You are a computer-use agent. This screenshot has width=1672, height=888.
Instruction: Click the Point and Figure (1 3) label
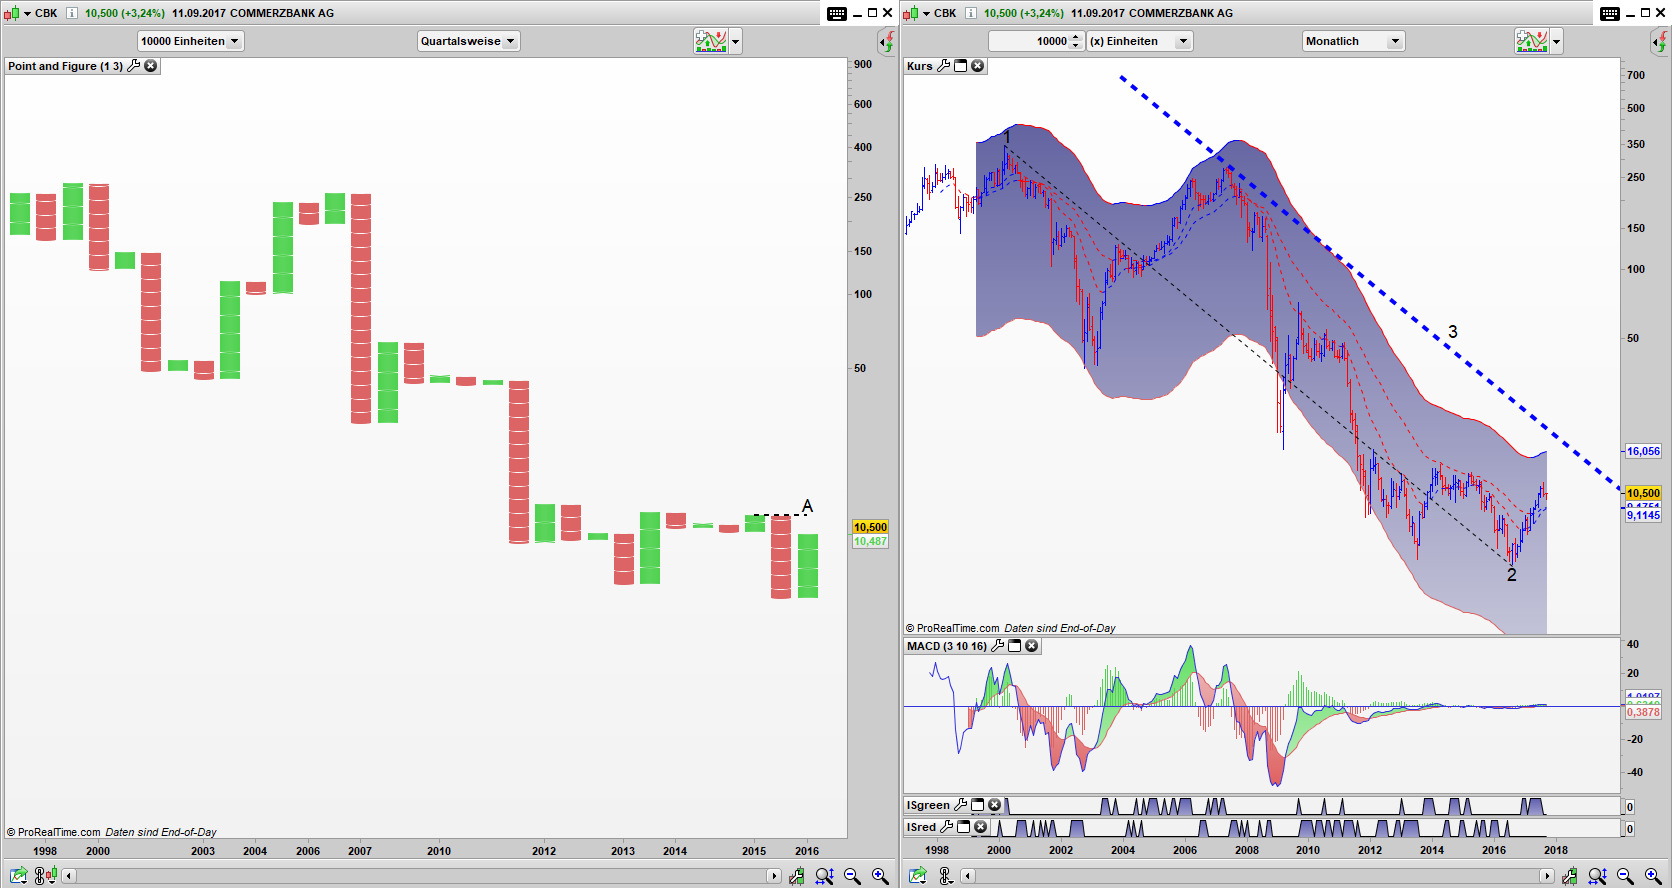(65, 66)
